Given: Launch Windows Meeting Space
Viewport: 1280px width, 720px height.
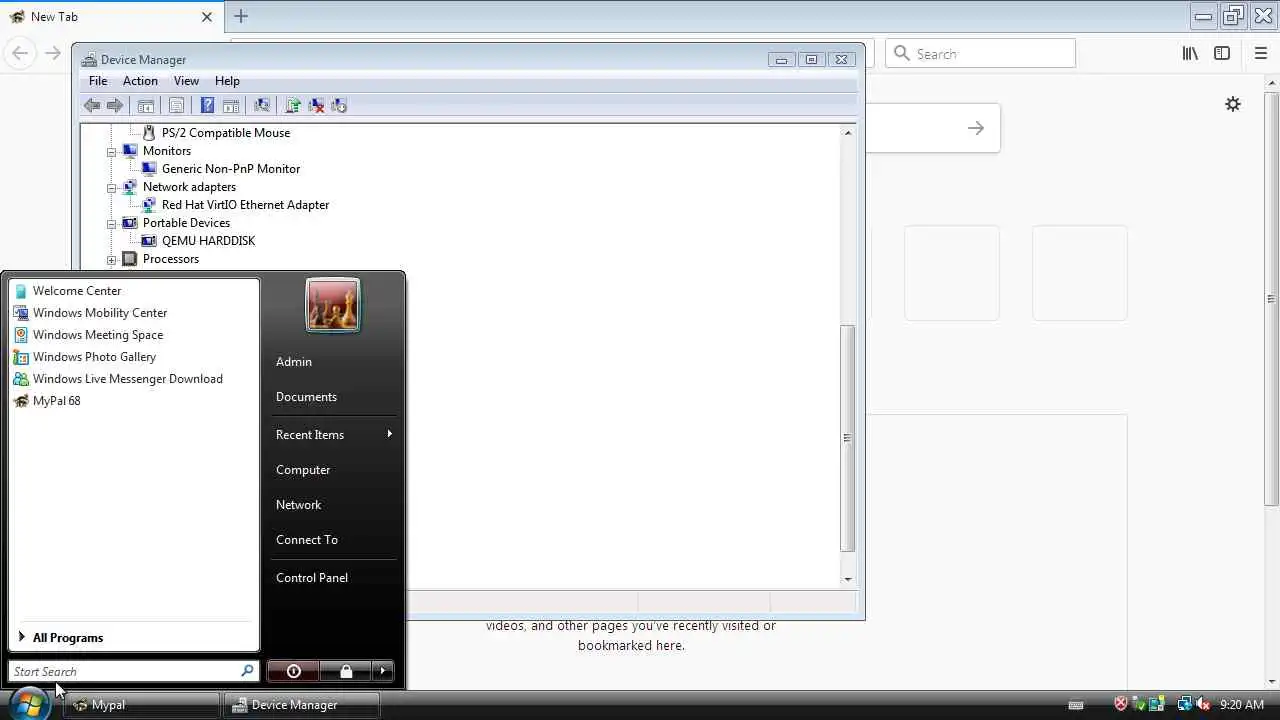Looking at the screenshot, I should [x=134, y=335].
